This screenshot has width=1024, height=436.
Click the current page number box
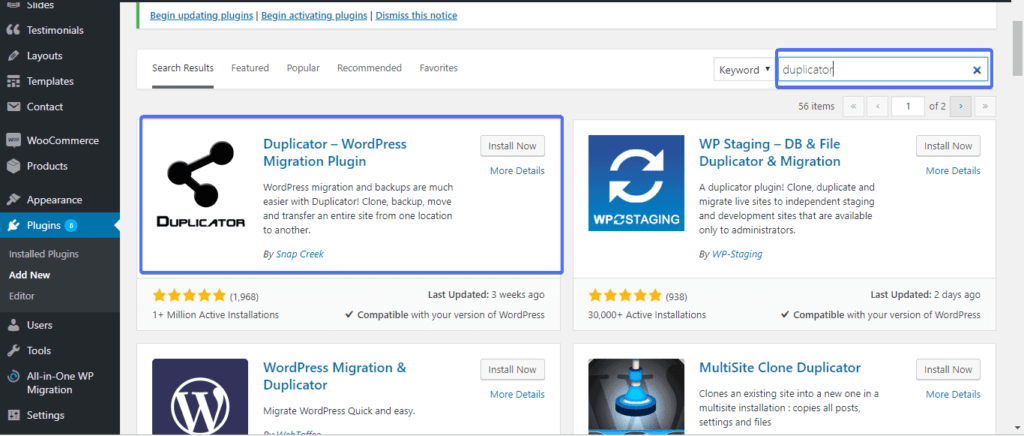pos(908,105)
